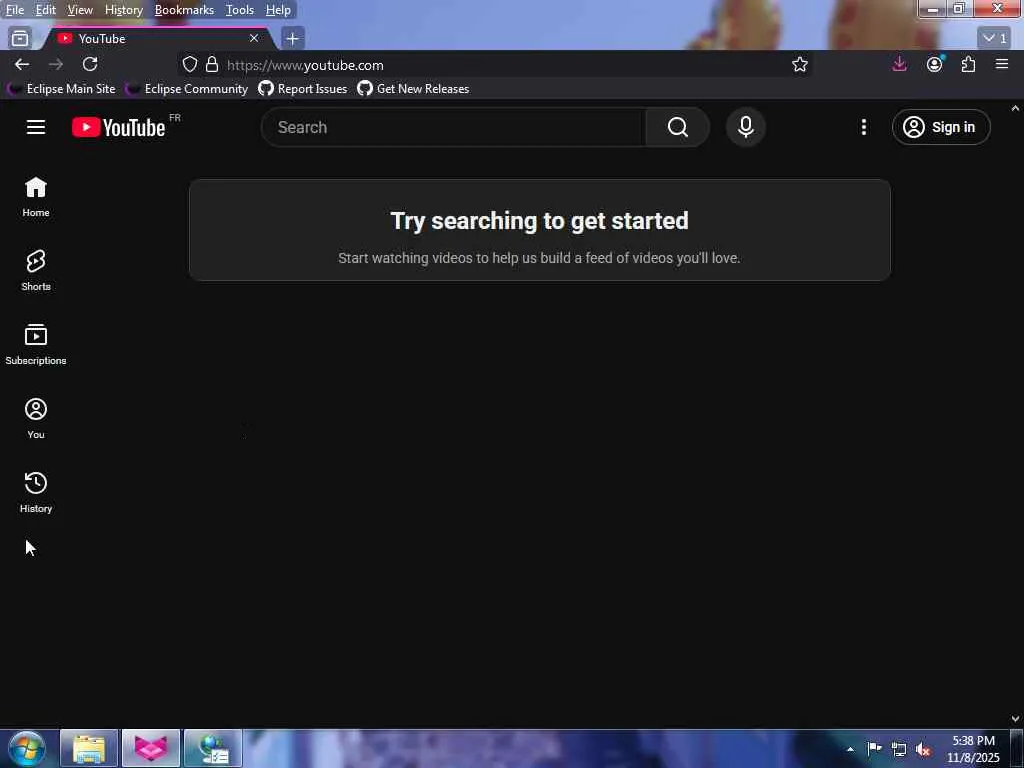Open the Windows Start menu
Image resolution: width=1024 pixels, height=768 pixels.
27,748
